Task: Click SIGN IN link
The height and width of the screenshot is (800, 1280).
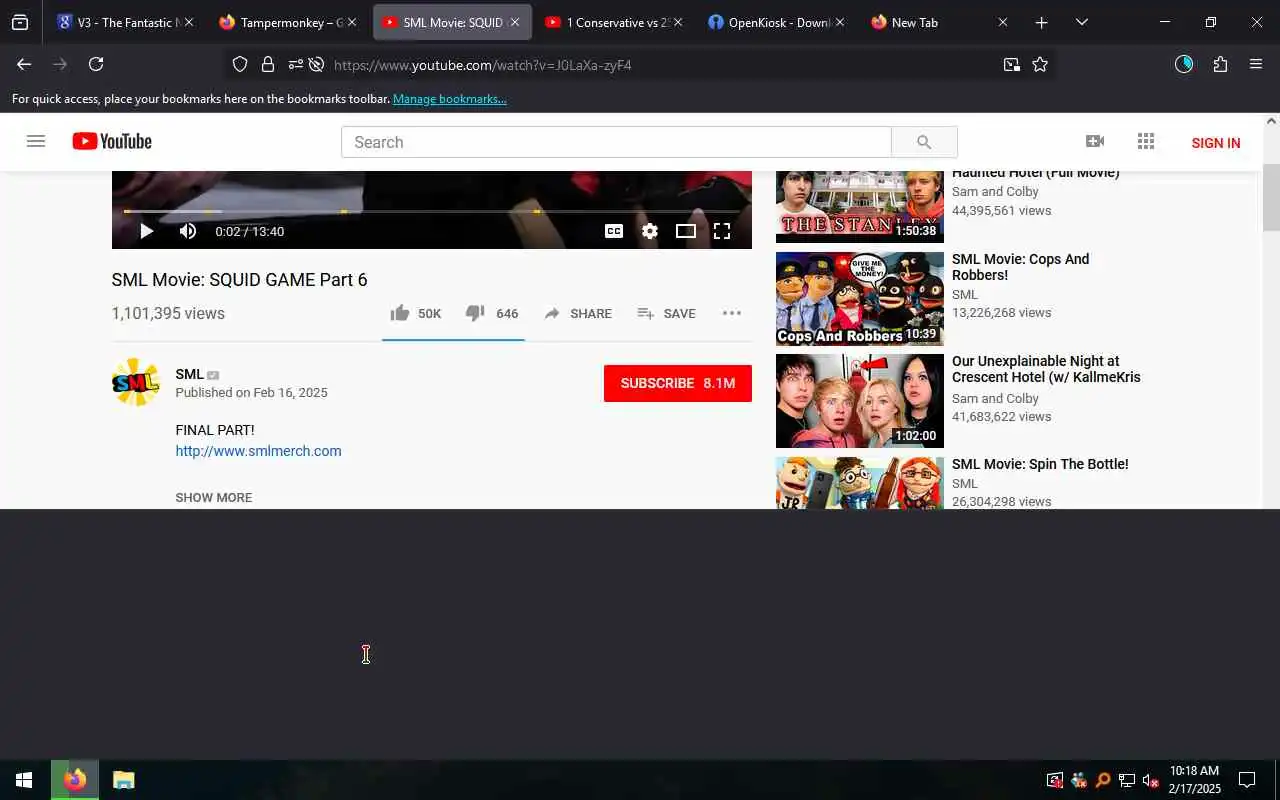Action: pyautogui.click(x=1216, y=143)
